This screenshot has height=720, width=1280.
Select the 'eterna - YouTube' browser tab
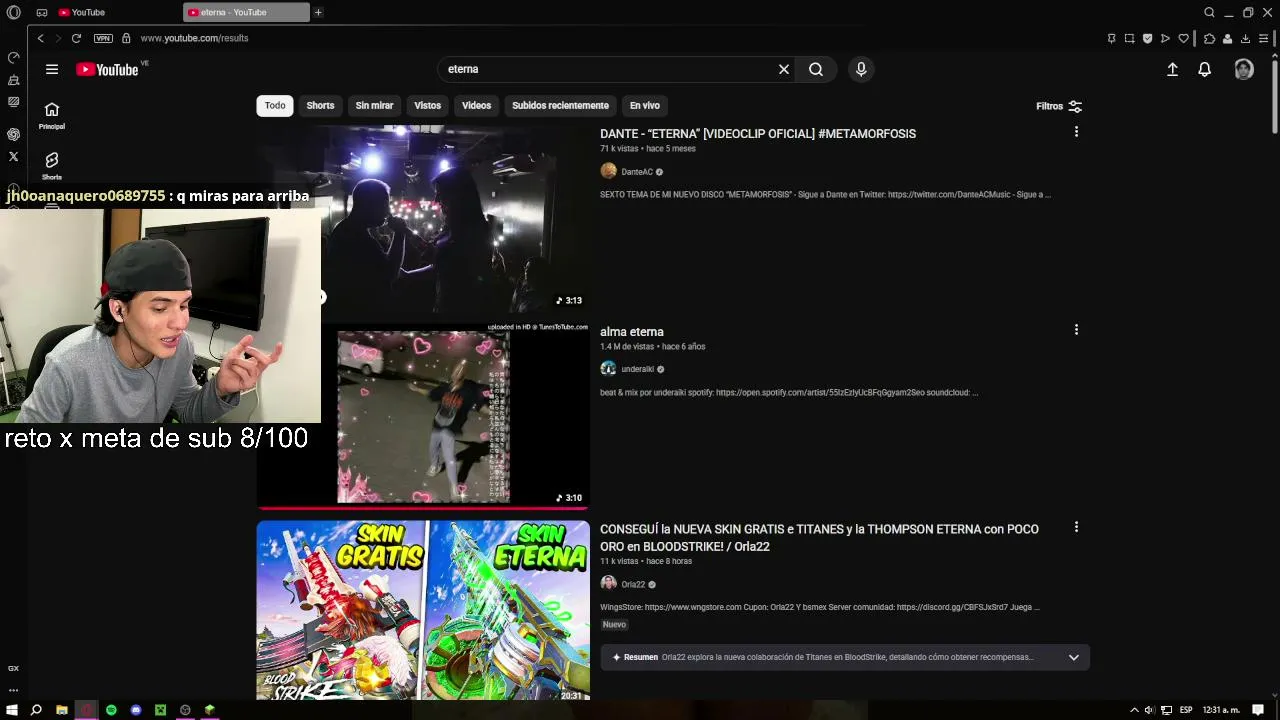[x=247, y=12]
